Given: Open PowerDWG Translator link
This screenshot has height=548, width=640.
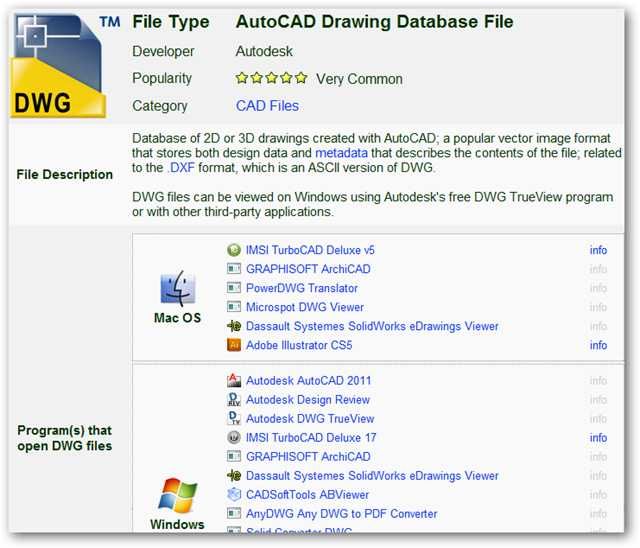Looking at the screenshot, I should (x=302, y=288).
